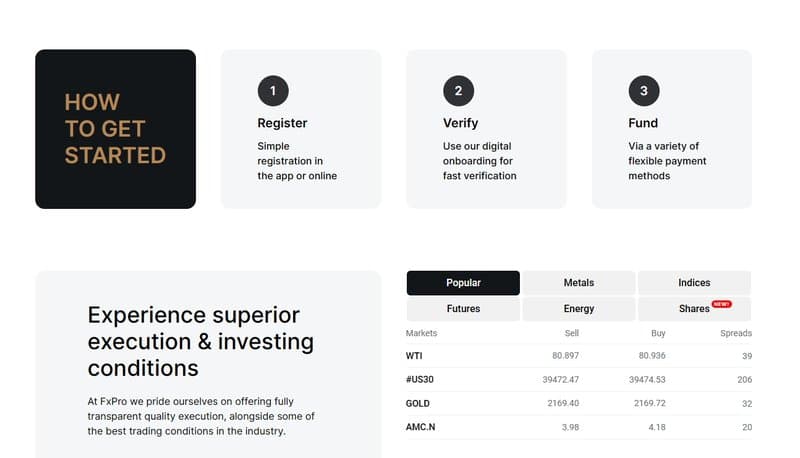Click the step 3 number circle
Image resolution: width=800 pixels, height=458 pixels.
pos(644,91)
